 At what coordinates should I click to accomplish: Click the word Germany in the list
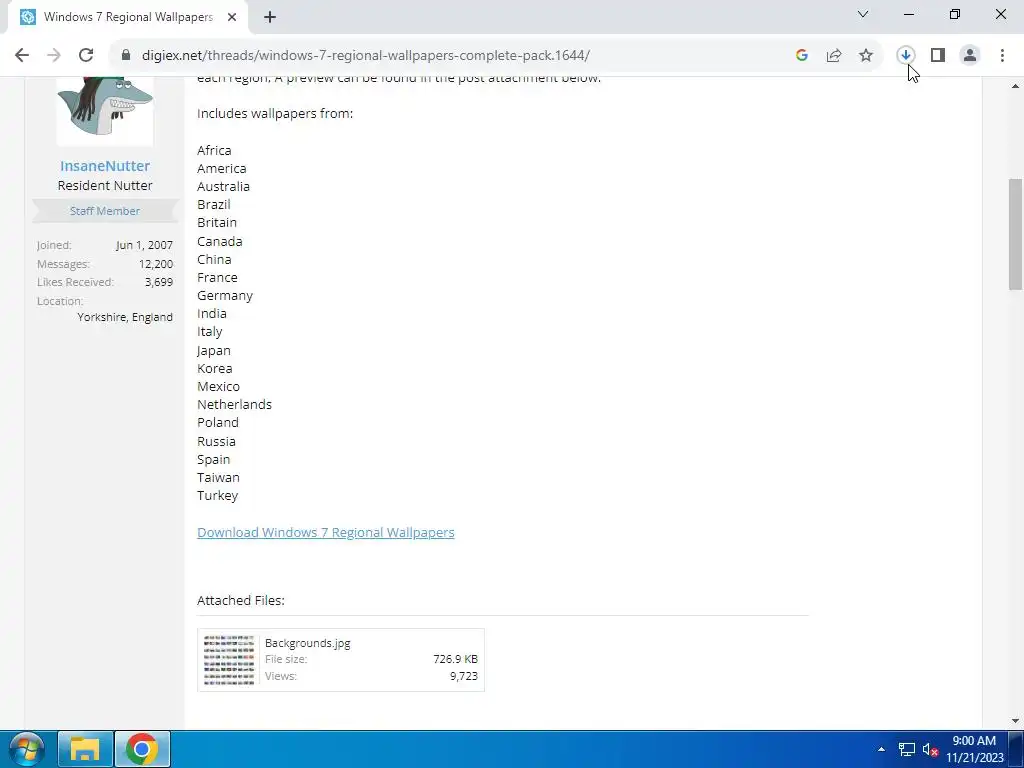225,296
